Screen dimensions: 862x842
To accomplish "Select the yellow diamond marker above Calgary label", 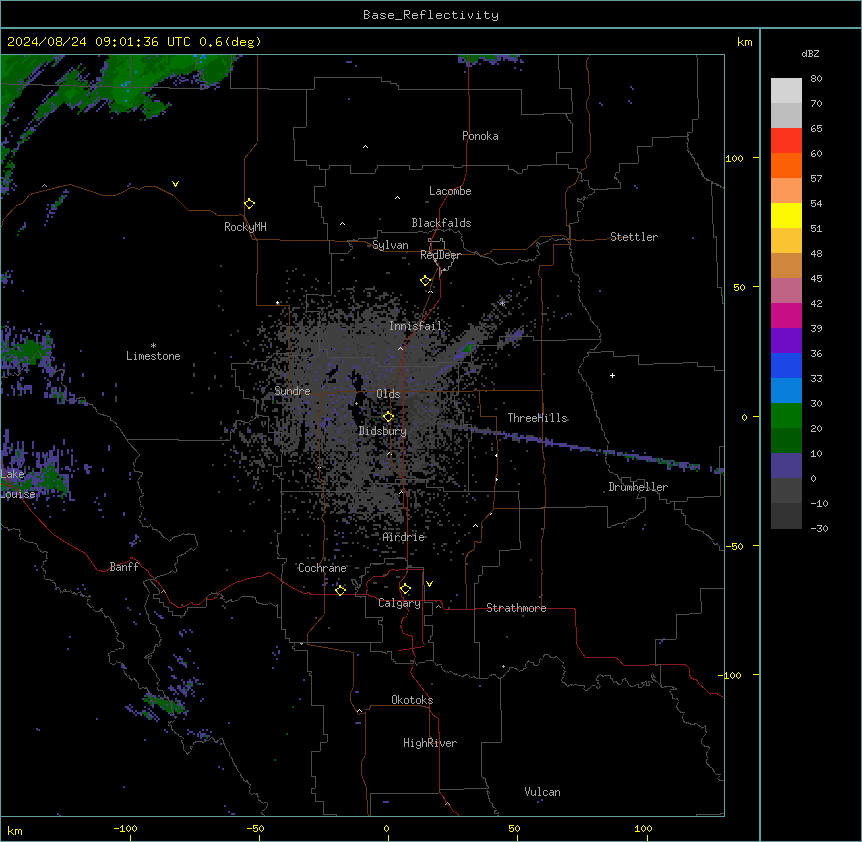I will [x=405, y=589].
